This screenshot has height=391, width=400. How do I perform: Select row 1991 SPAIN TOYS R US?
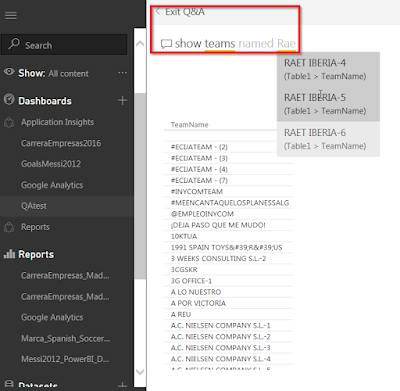click(228, 247)
